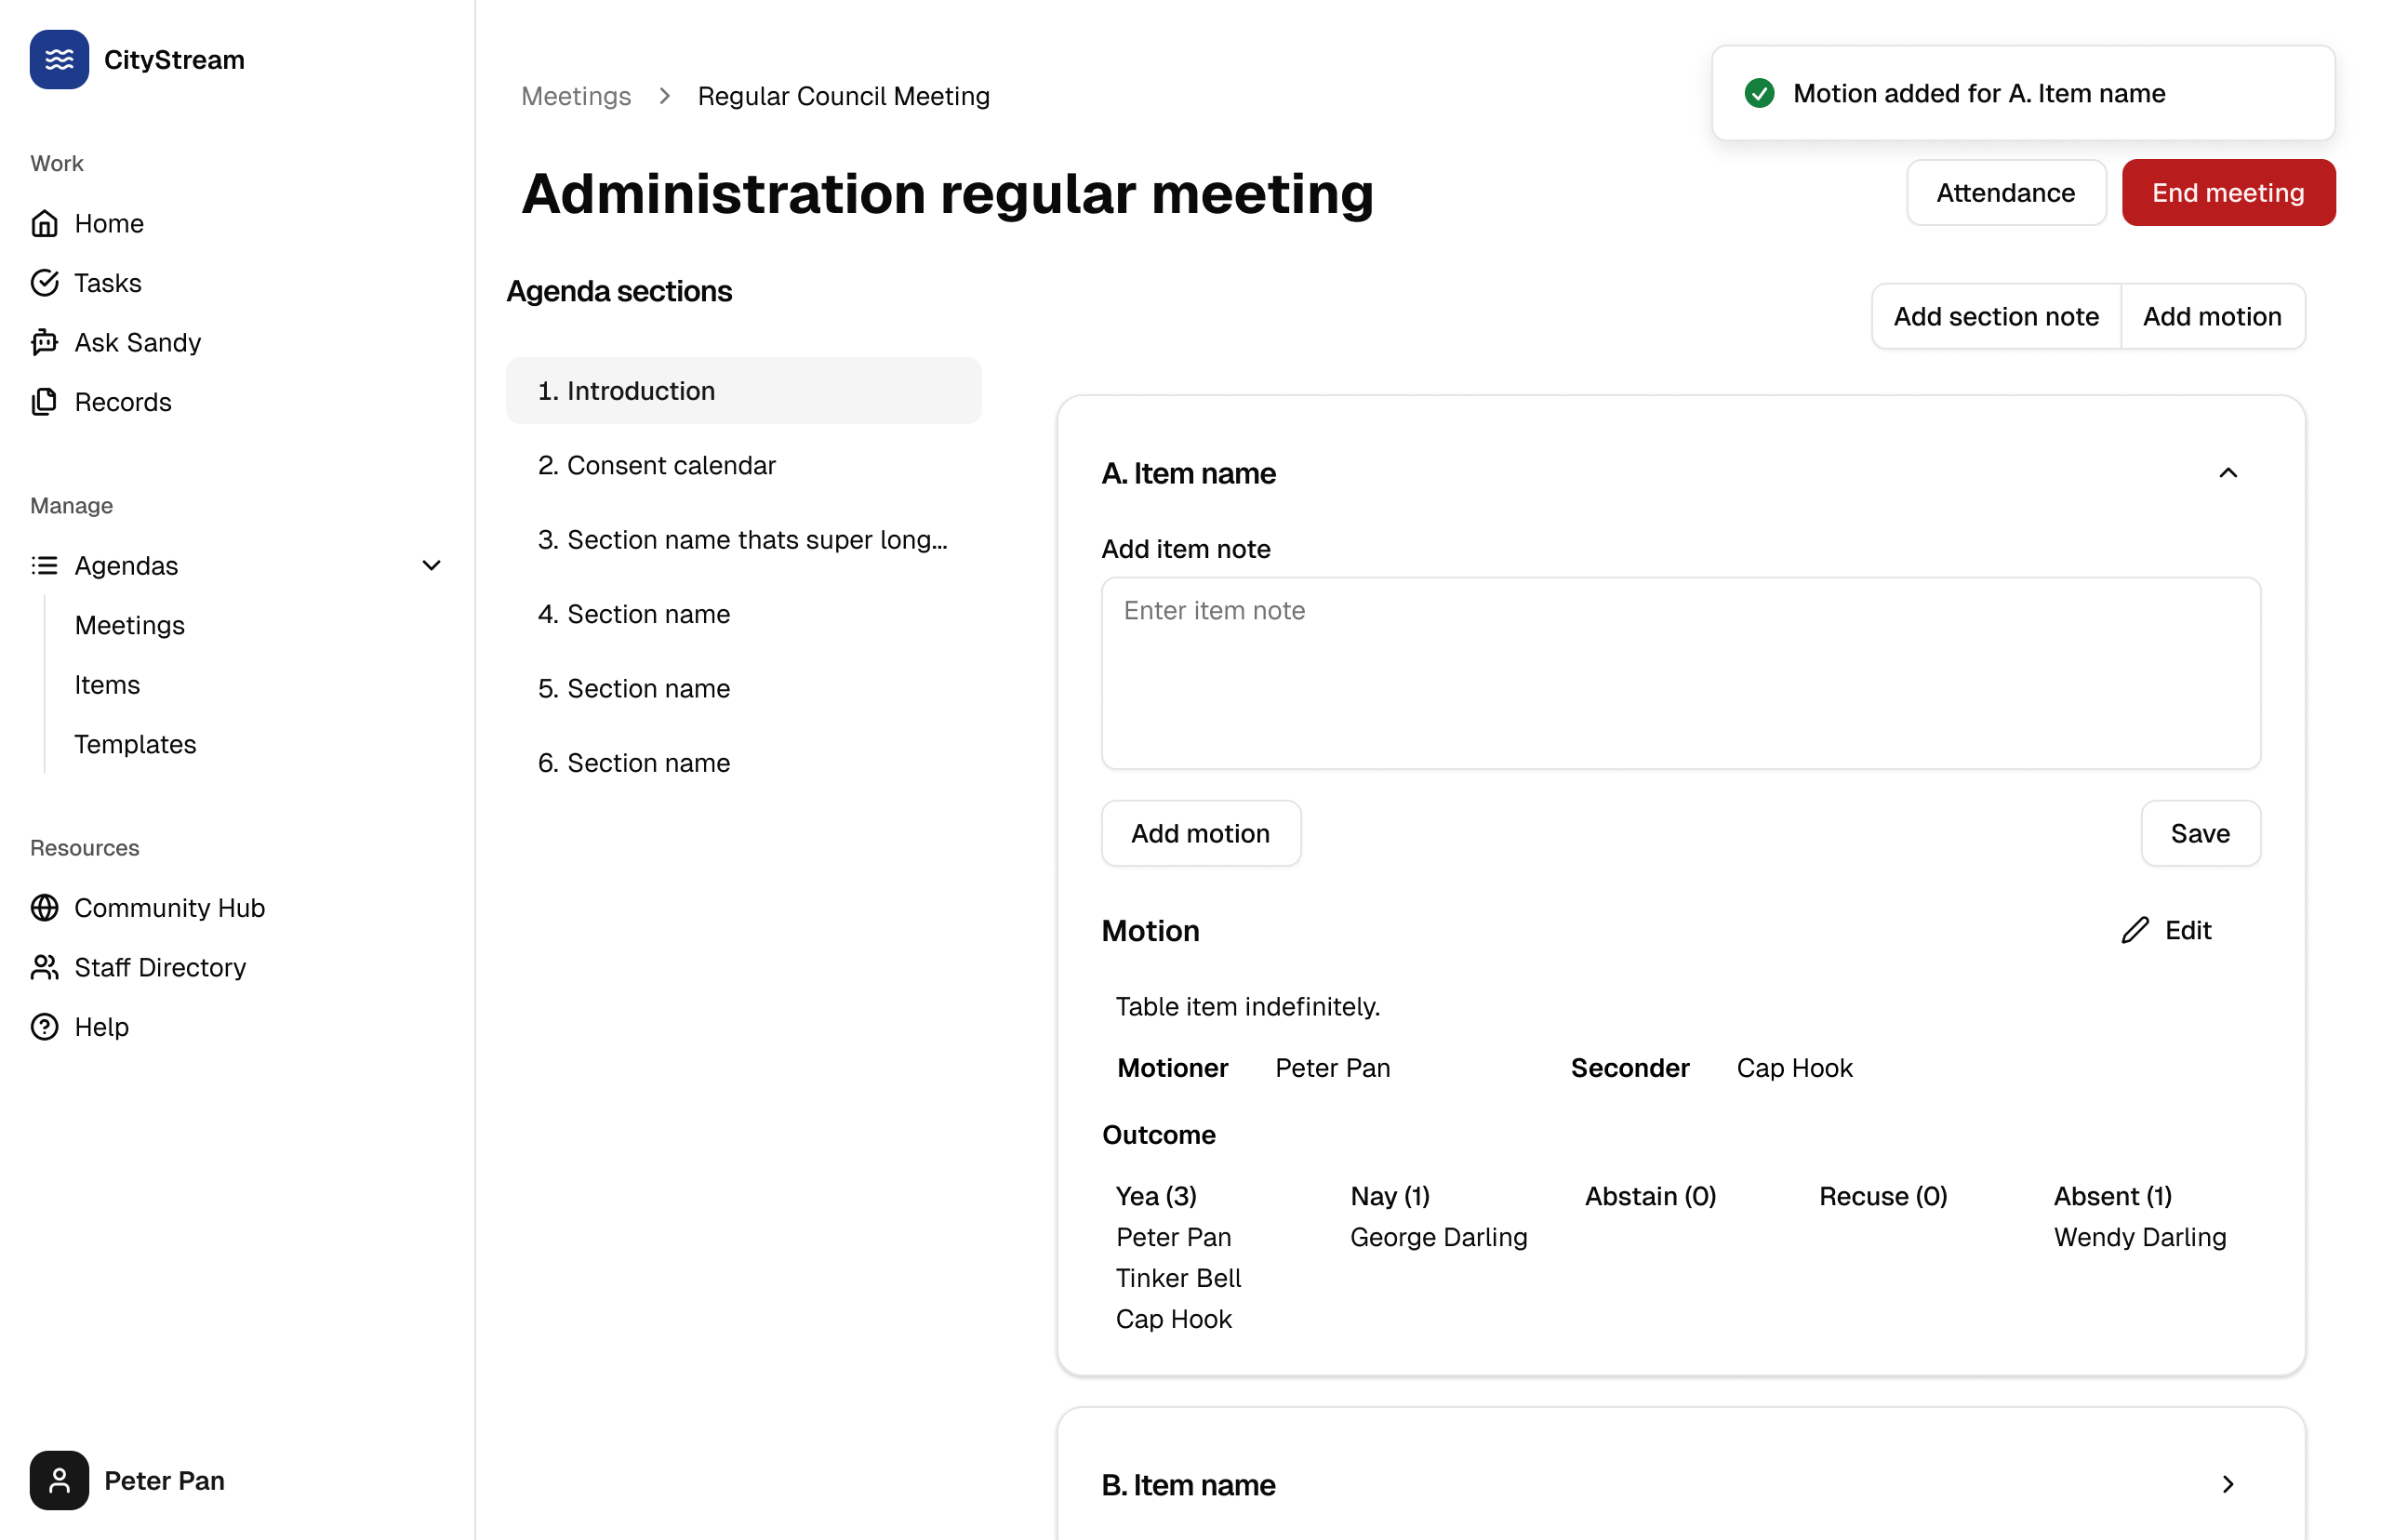Click the Staff Directory people icon
Screen dimensions: 2381x1540
(x=44, y=967)
